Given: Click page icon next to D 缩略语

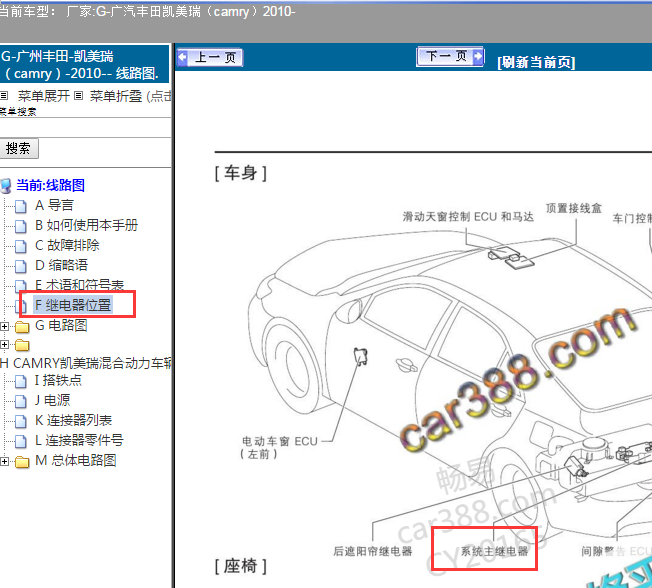Looking at the screenshot, I should click(20, 266).
